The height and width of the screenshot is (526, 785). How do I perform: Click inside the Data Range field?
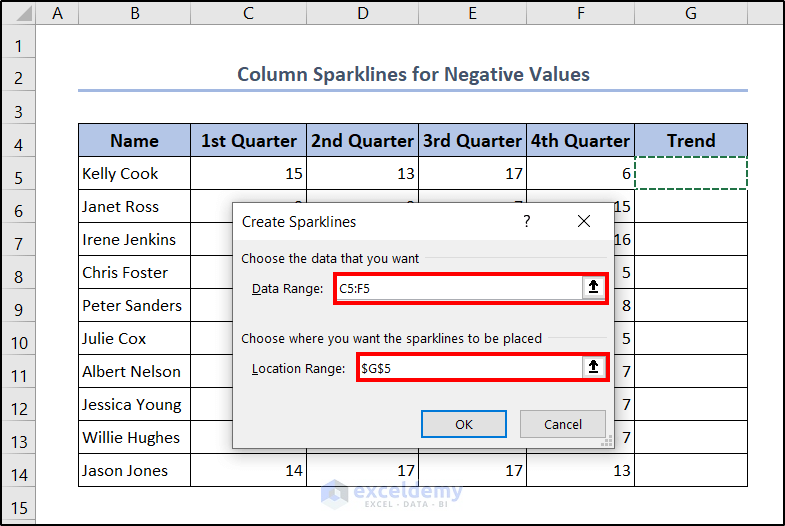(x=458, y=288)
